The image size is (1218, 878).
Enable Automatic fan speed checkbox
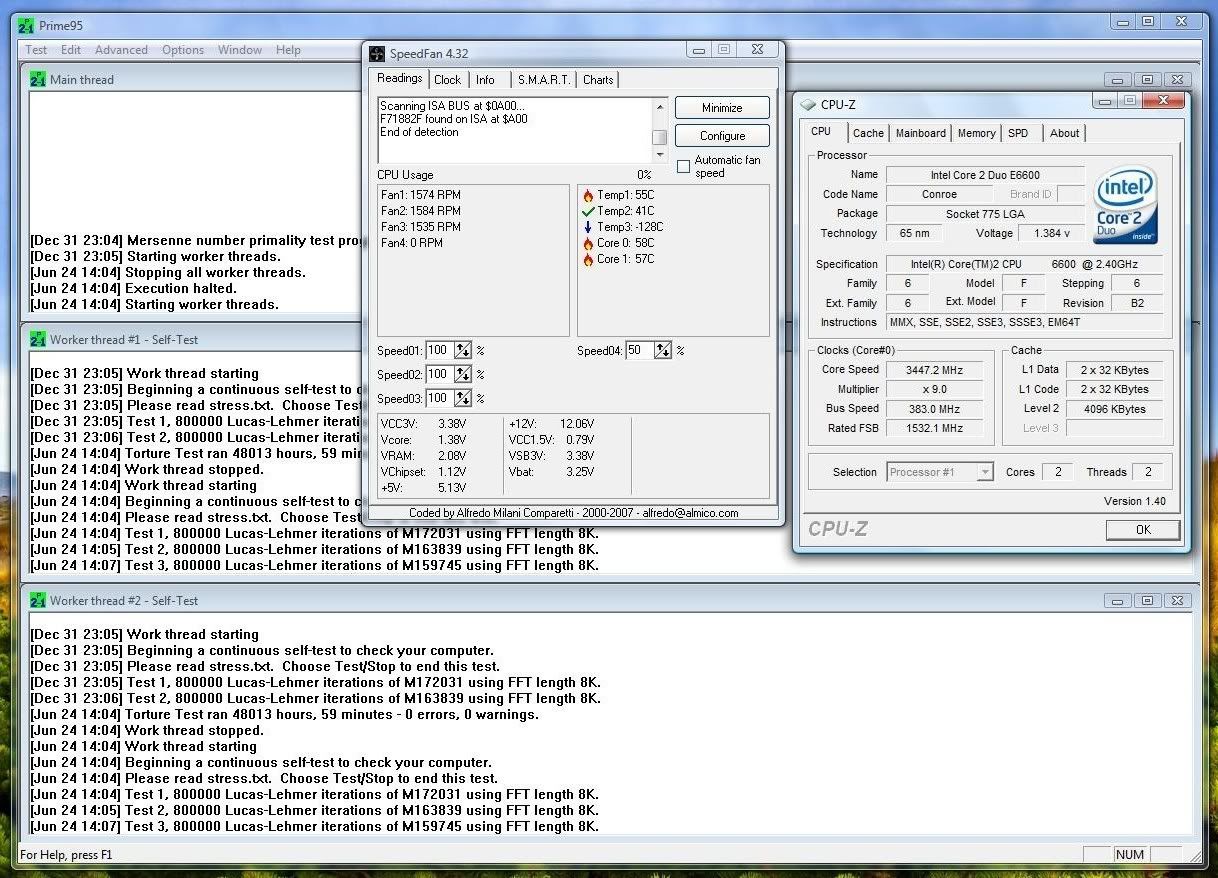(684, 166)
